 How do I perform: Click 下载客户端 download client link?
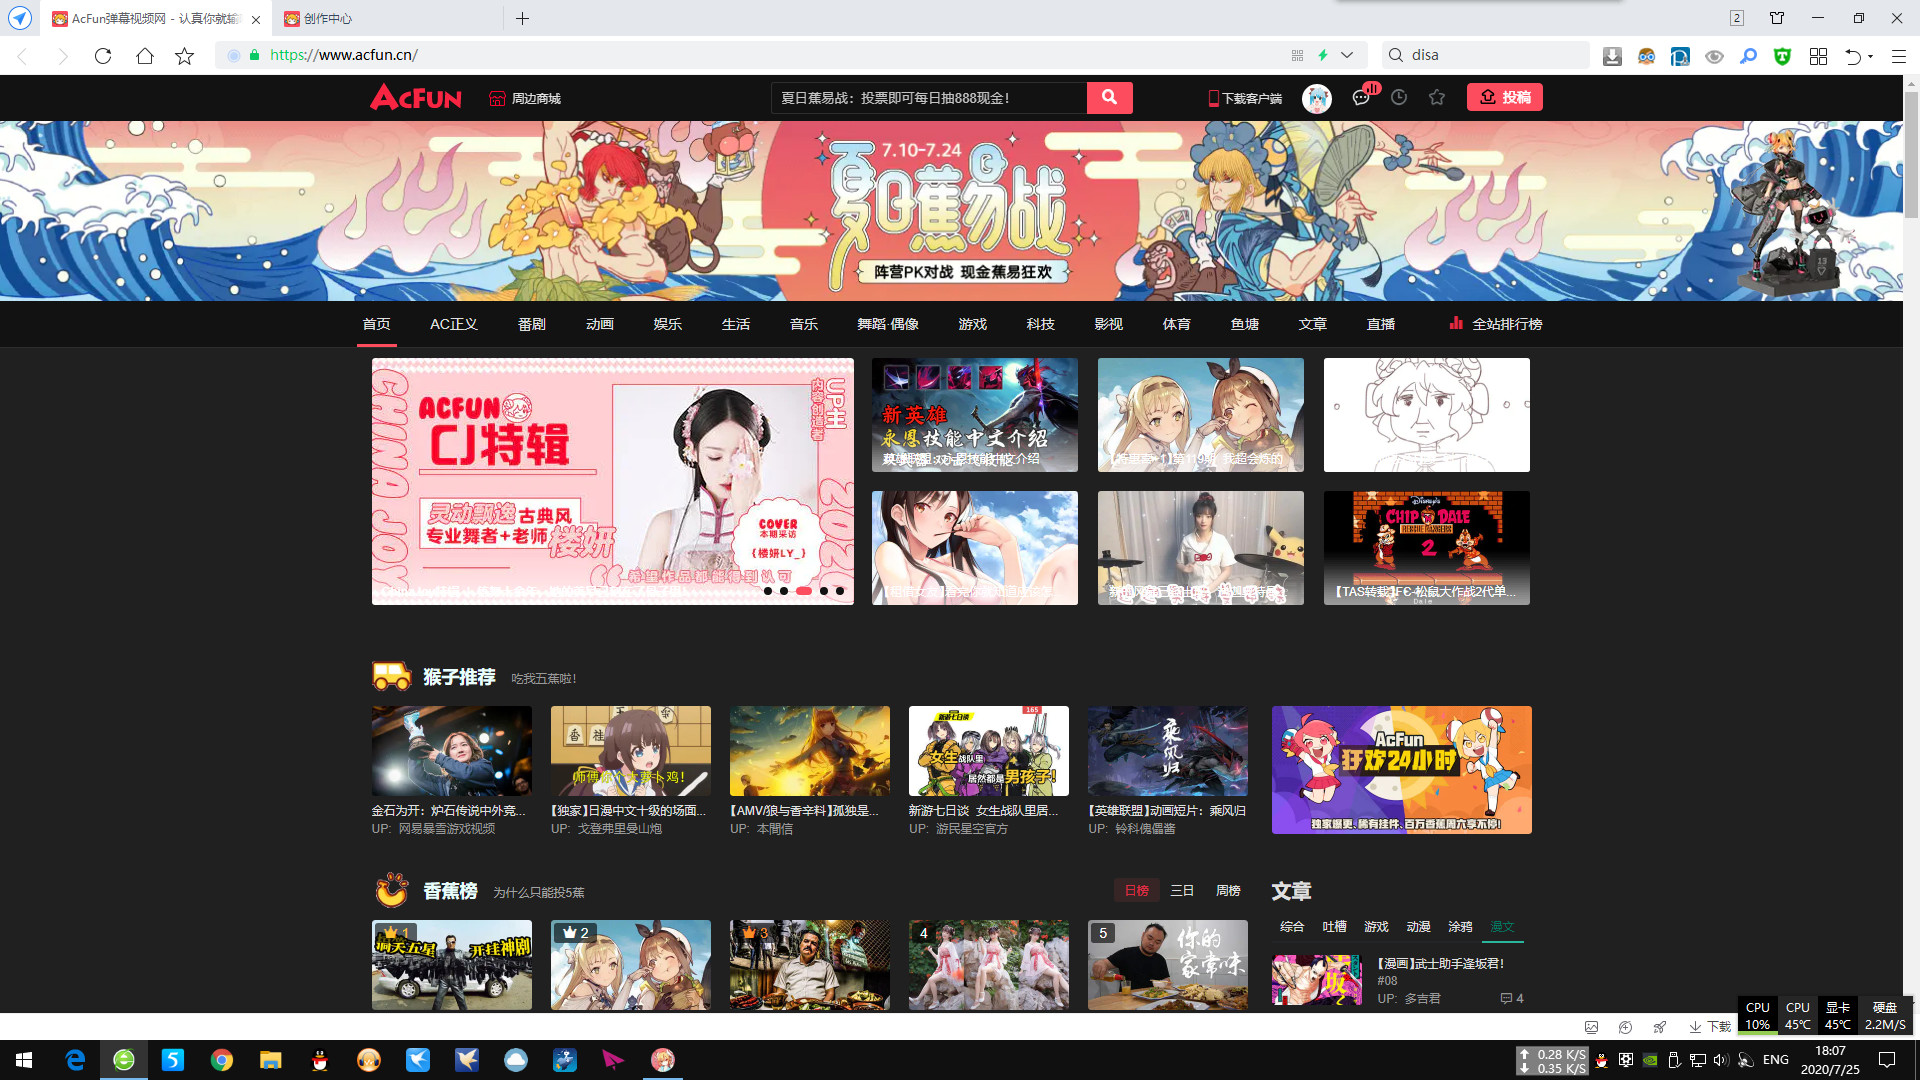pyautogui.click(x=1245, y=98)
